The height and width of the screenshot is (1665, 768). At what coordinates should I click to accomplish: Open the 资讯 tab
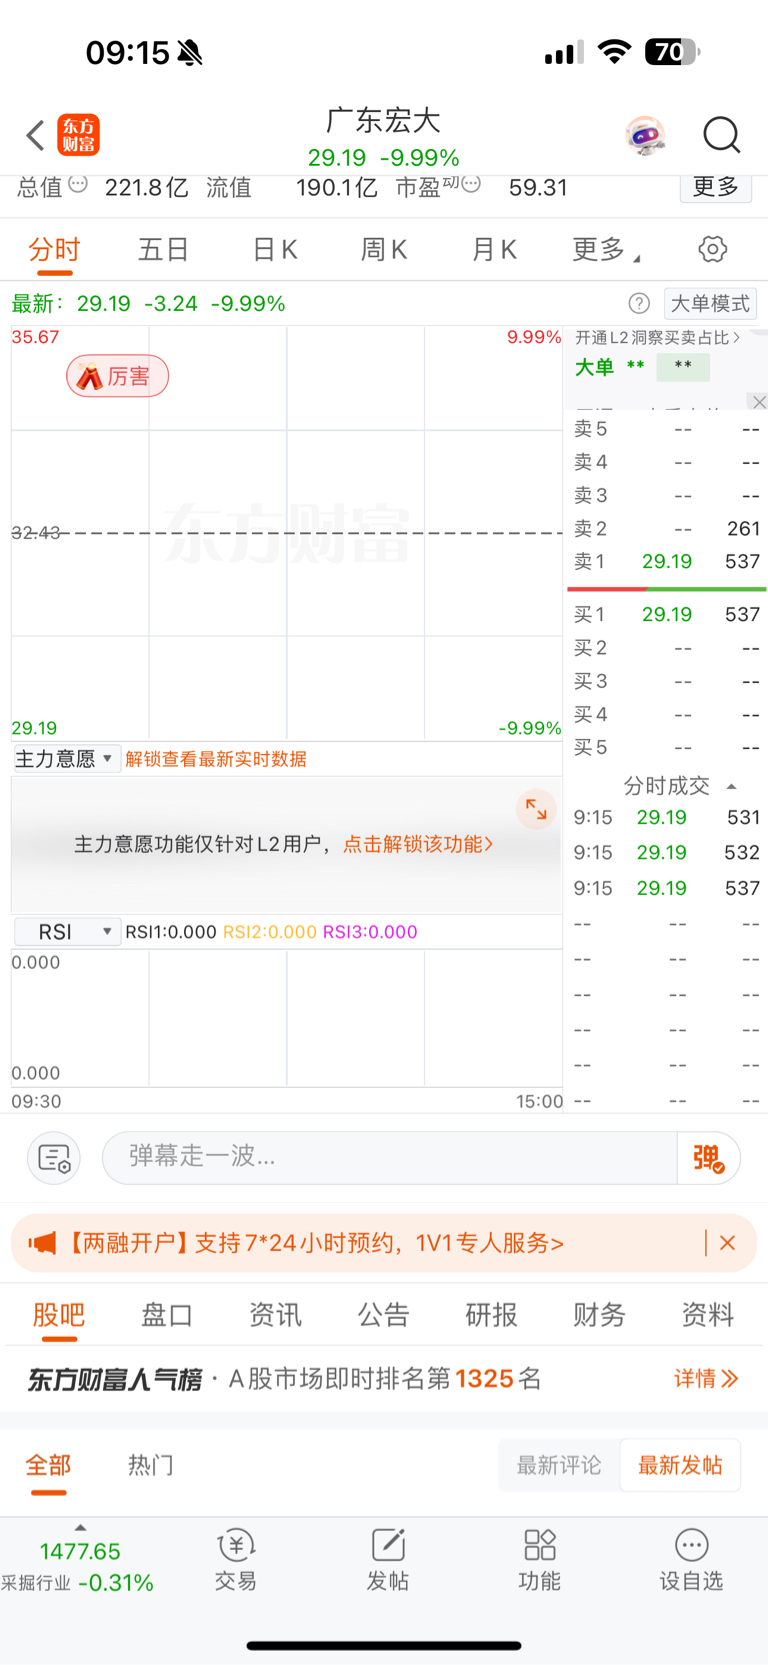coord(275,1315)
